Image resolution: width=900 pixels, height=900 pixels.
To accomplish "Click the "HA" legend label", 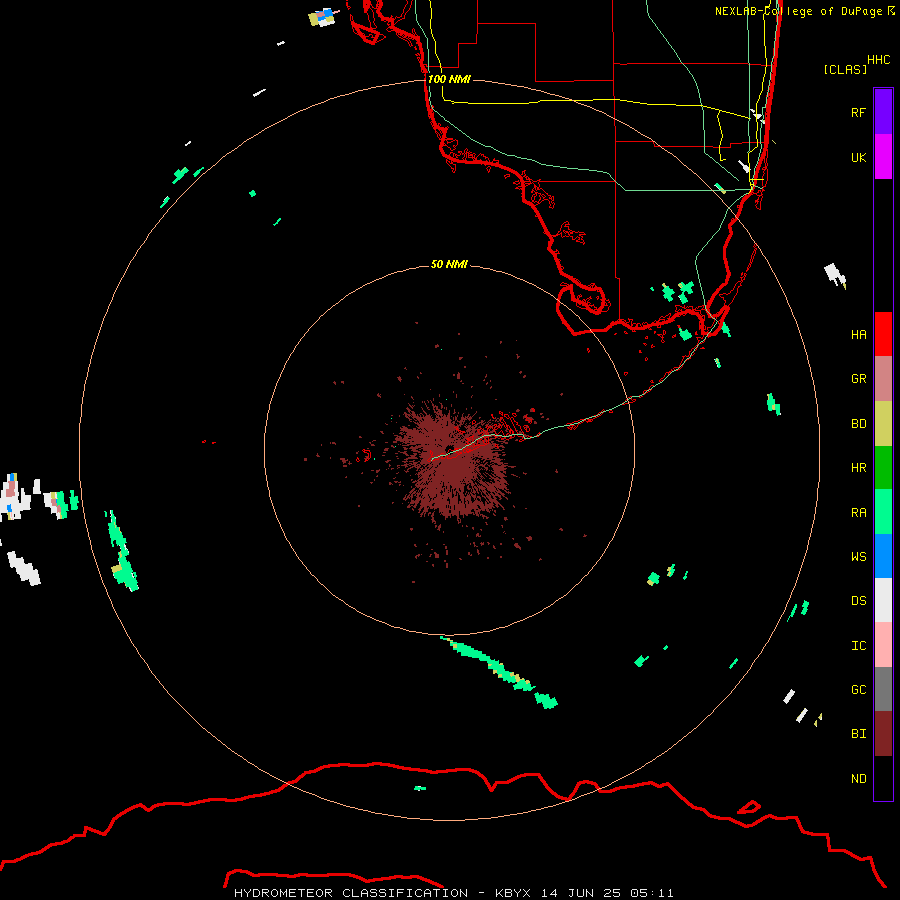I will coord(858,334).
